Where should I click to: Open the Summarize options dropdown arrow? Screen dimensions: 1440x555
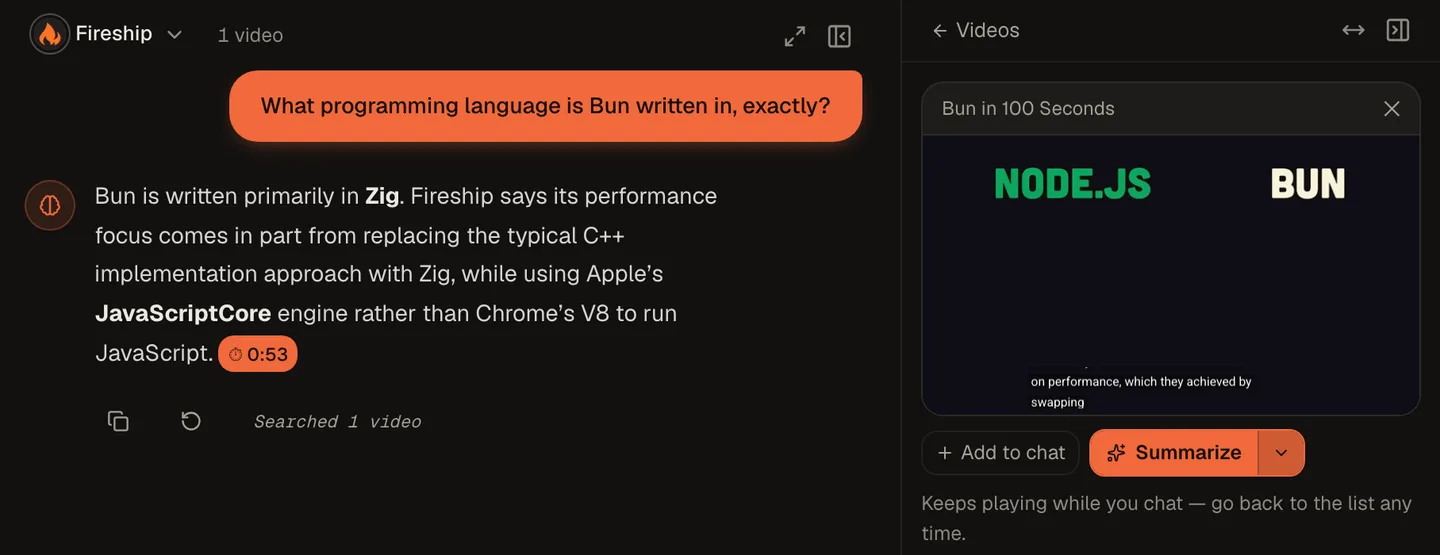1281,453
